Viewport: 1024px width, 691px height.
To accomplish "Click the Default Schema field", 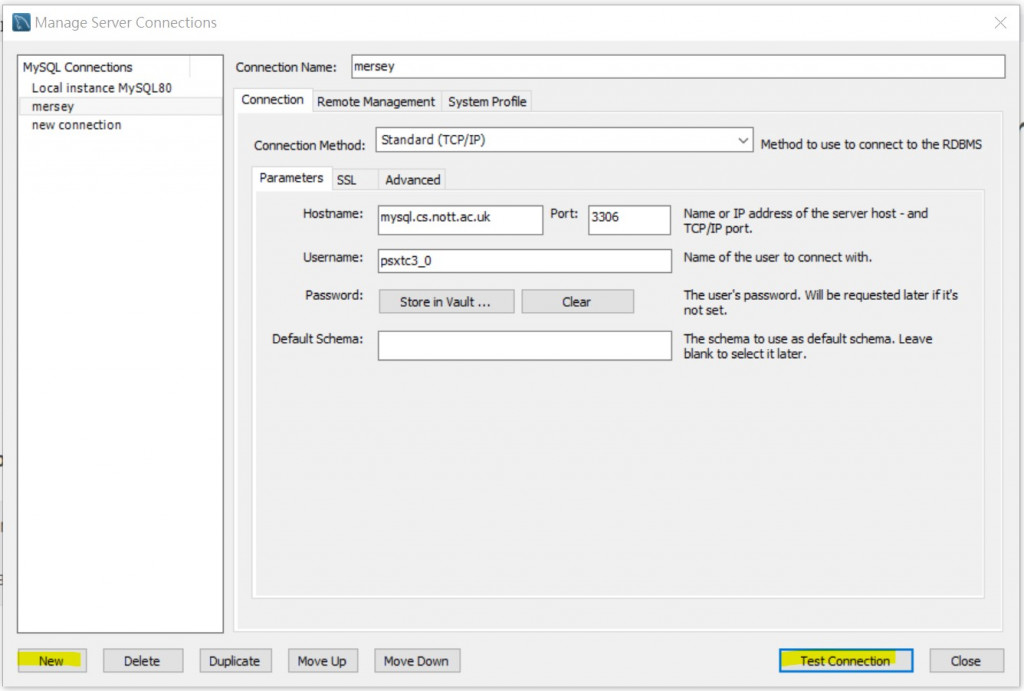I will point(524,346).
